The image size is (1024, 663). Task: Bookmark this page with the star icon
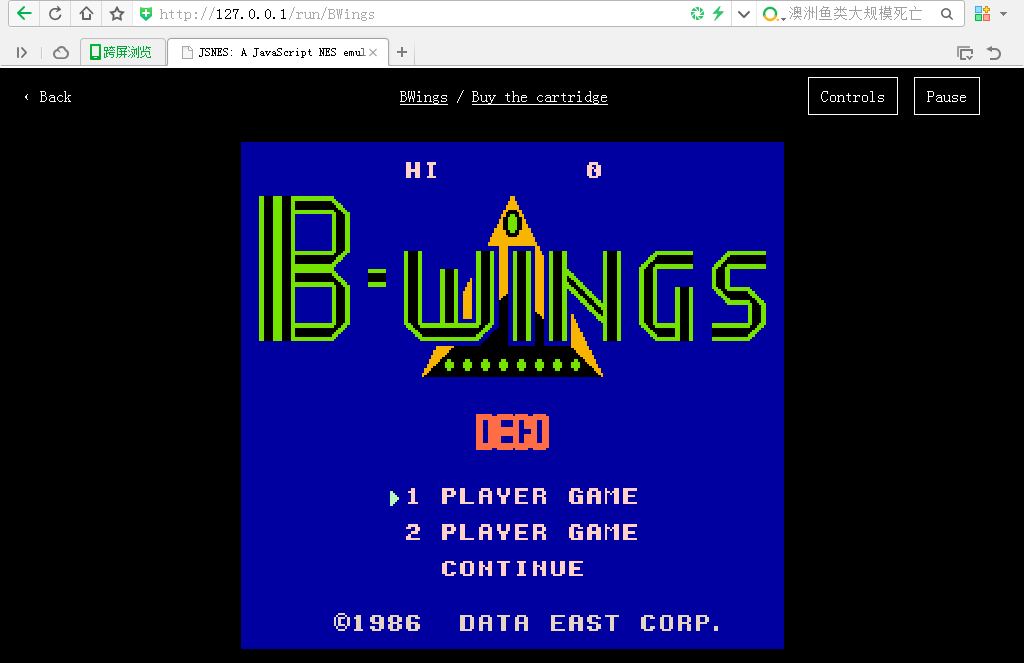(x=117, y=14)
